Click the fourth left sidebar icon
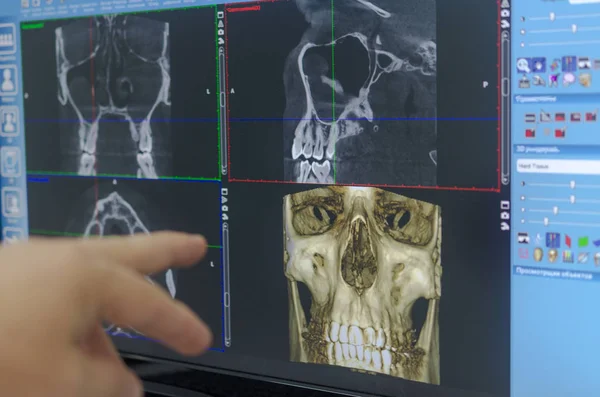This screenshot has height=397, width=600. click(x=11, y=162)
